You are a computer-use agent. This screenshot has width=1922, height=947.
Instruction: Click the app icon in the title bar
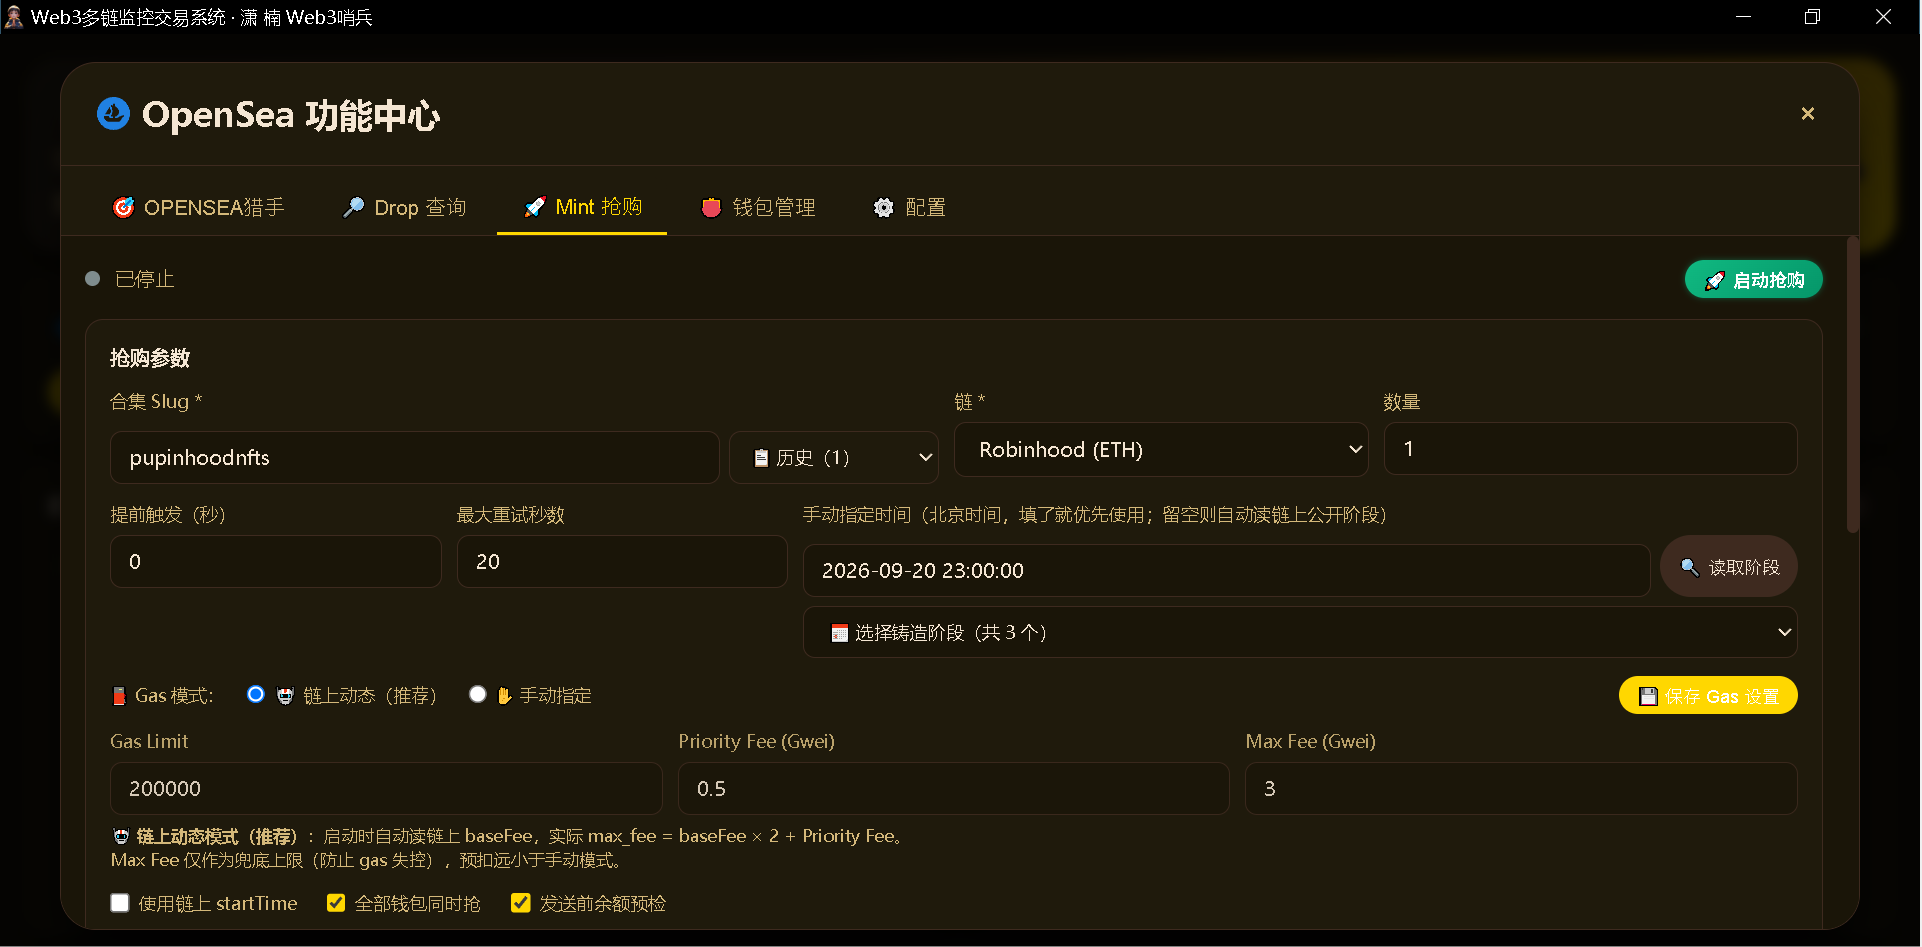coord(14,17)
